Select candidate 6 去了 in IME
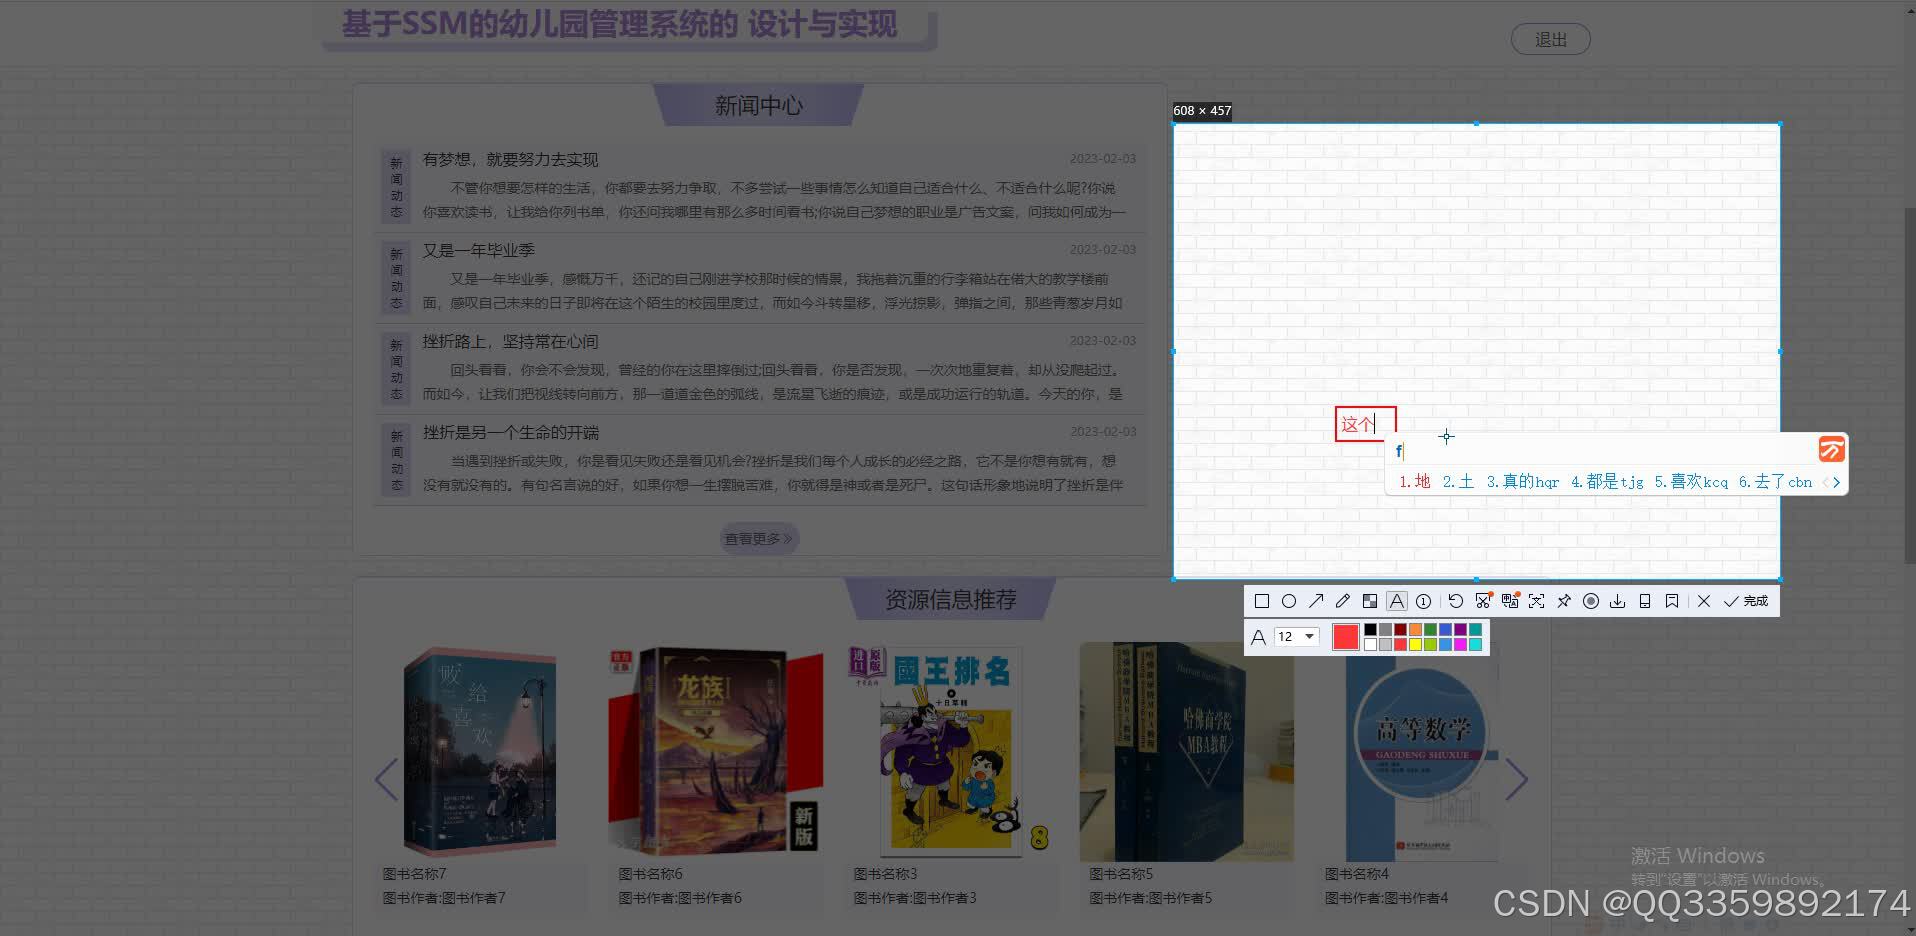1916x936 pixels. [x=1775, y=481]
